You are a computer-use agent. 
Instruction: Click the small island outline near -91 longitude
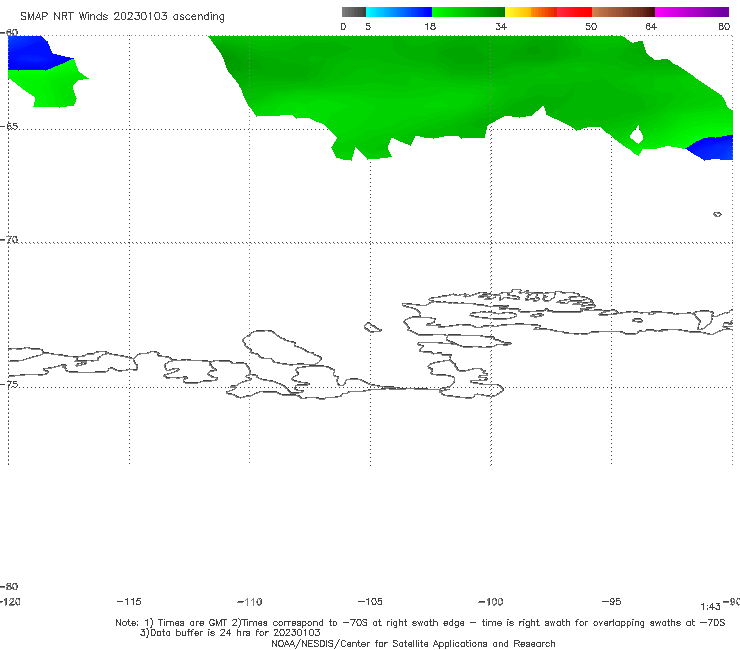pyautogui.click(x=717, y=214)
